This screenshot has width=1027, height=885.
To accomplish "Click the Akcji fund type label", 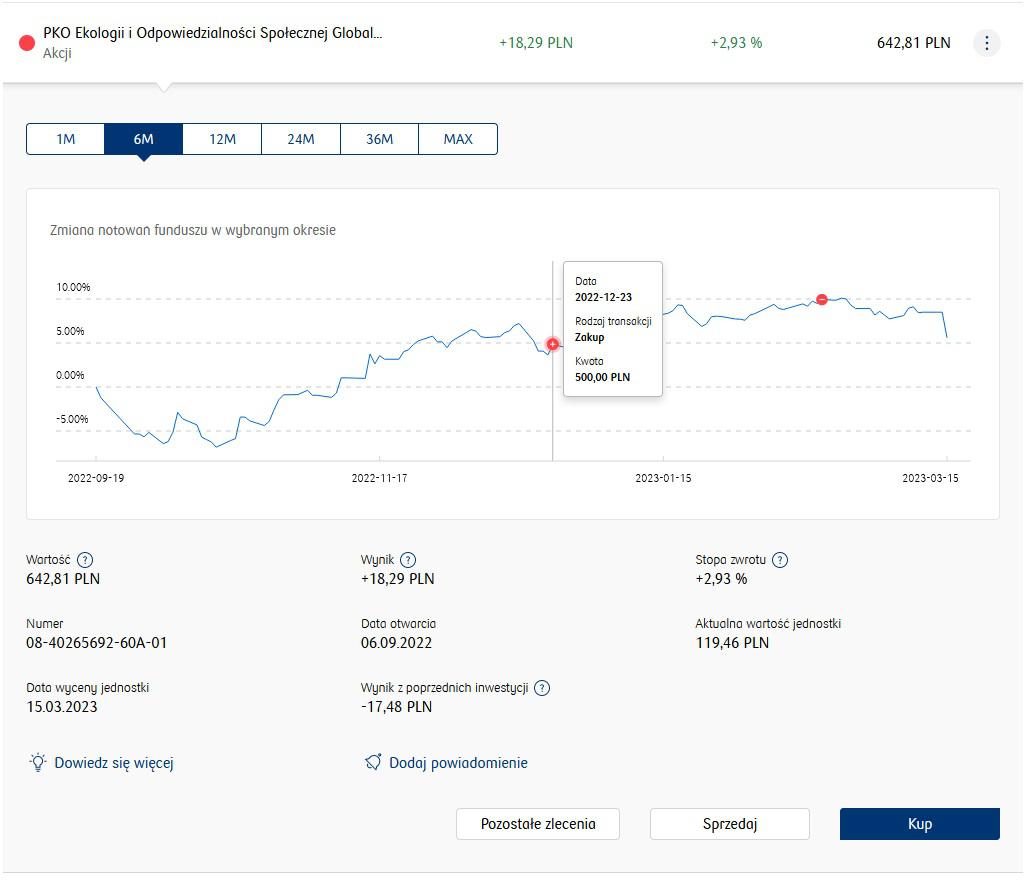I will (57, 54).
